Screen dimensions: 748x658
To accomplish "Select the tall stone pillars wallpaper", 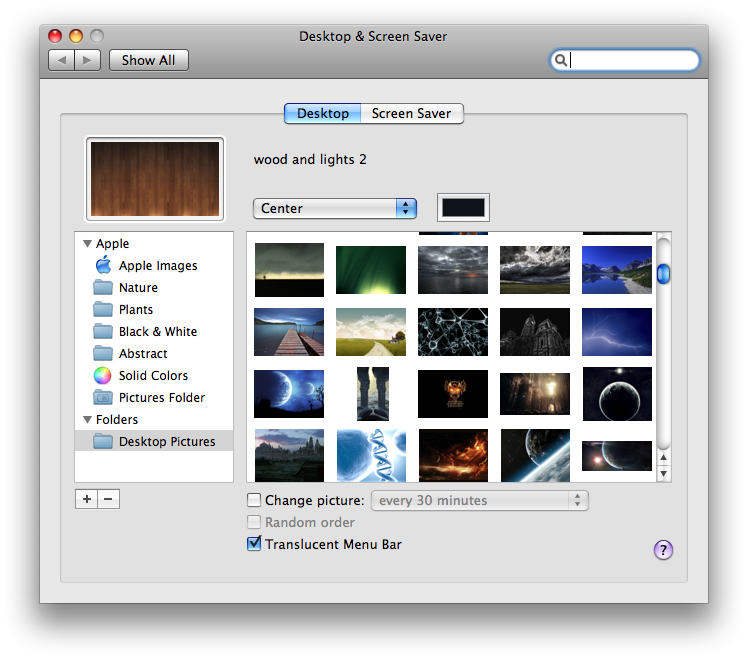I will 373,394.
